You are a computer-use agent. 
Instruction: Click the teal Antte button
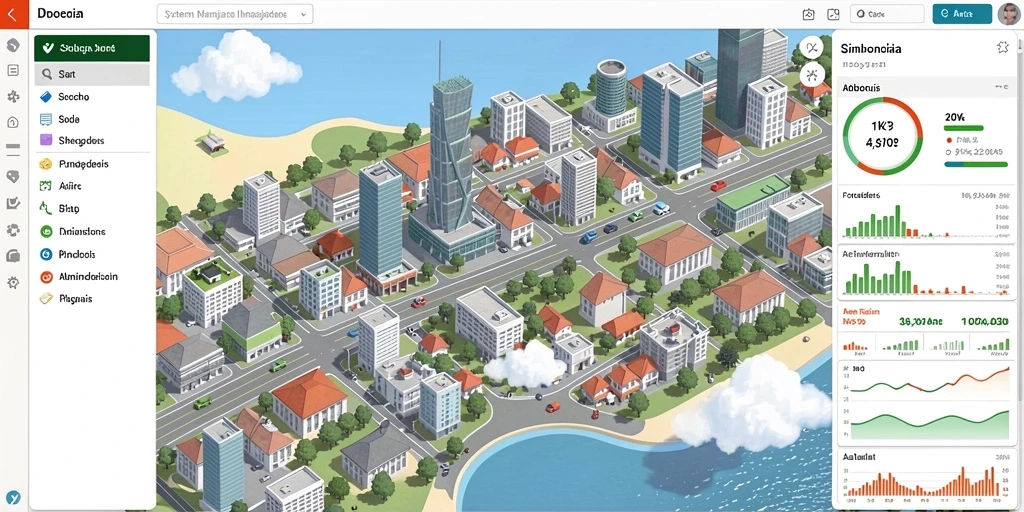pos(962,14)
